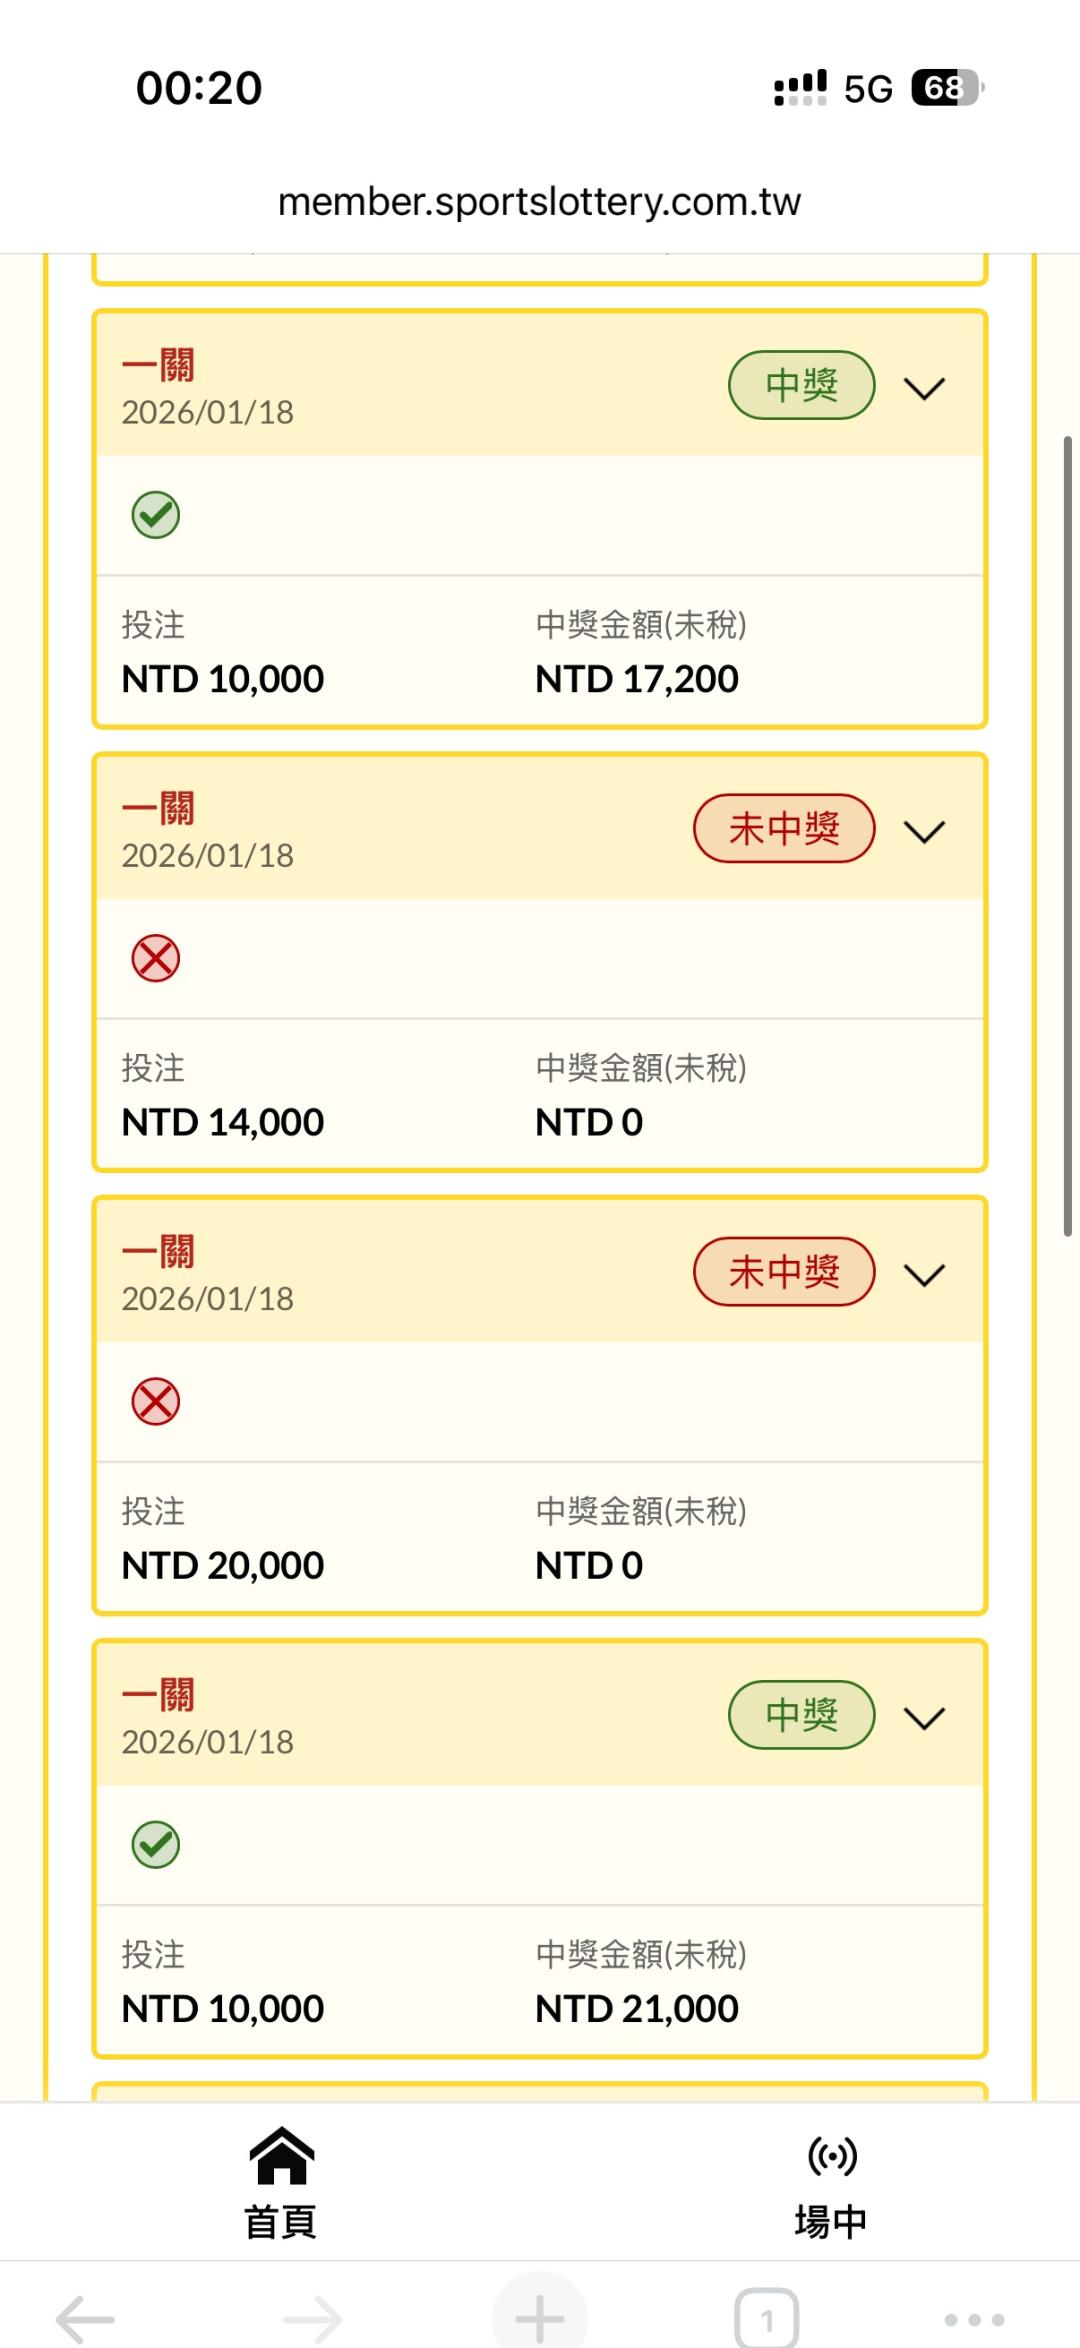Image resolution: width=1080 pixels, height=2348 pixels.
Task: Expand the losing NTD 14,000 bet card
Action: 924,831
